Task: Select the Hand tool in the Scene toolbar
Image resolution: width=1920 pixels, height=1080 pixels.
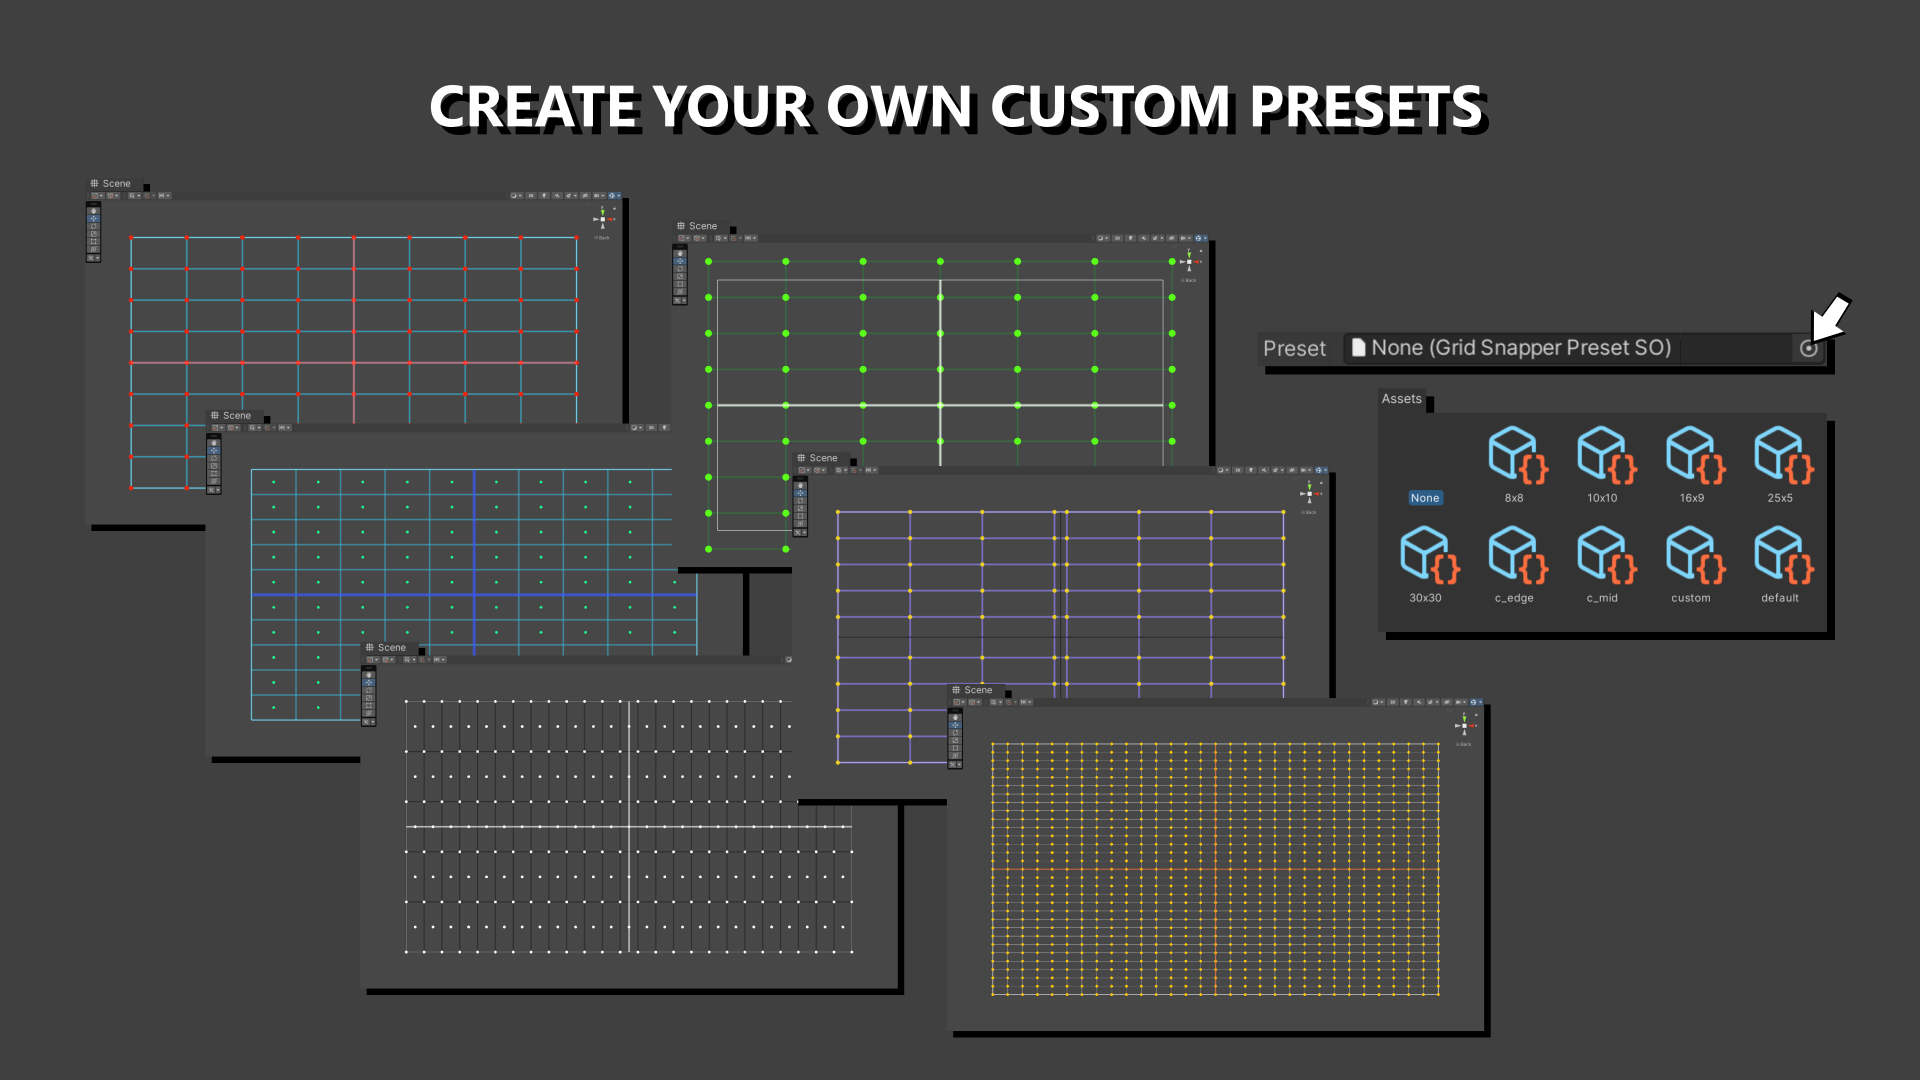Action: [93, 210]
